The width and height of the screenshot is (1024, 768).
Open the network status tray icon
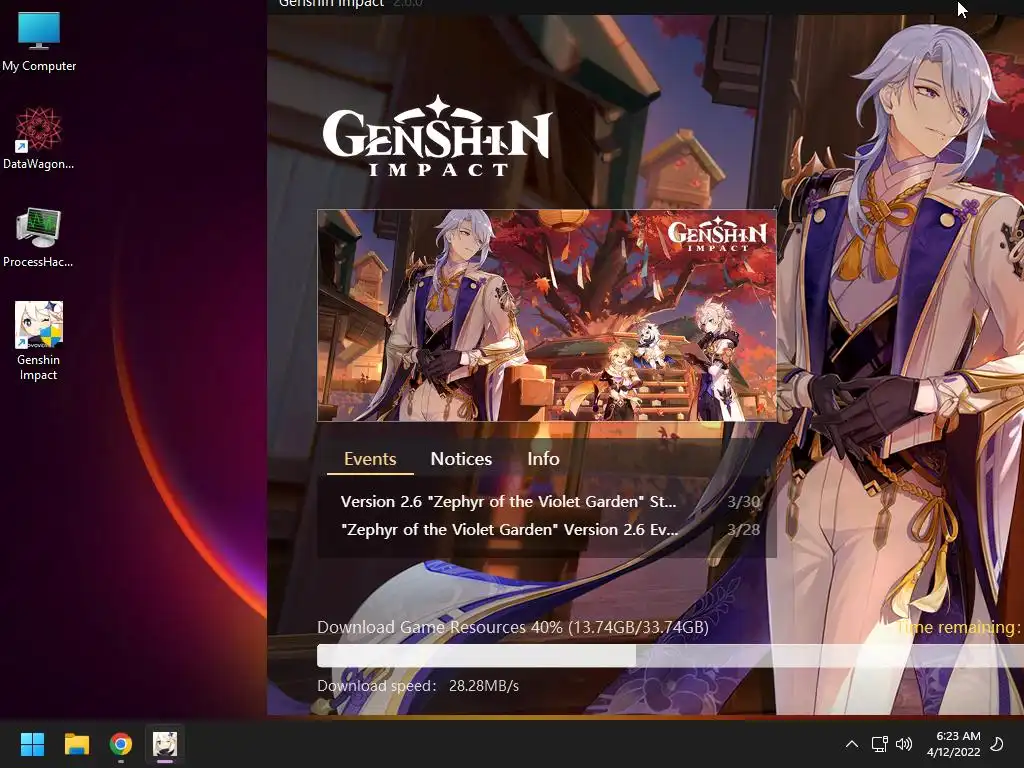(879, 744)
